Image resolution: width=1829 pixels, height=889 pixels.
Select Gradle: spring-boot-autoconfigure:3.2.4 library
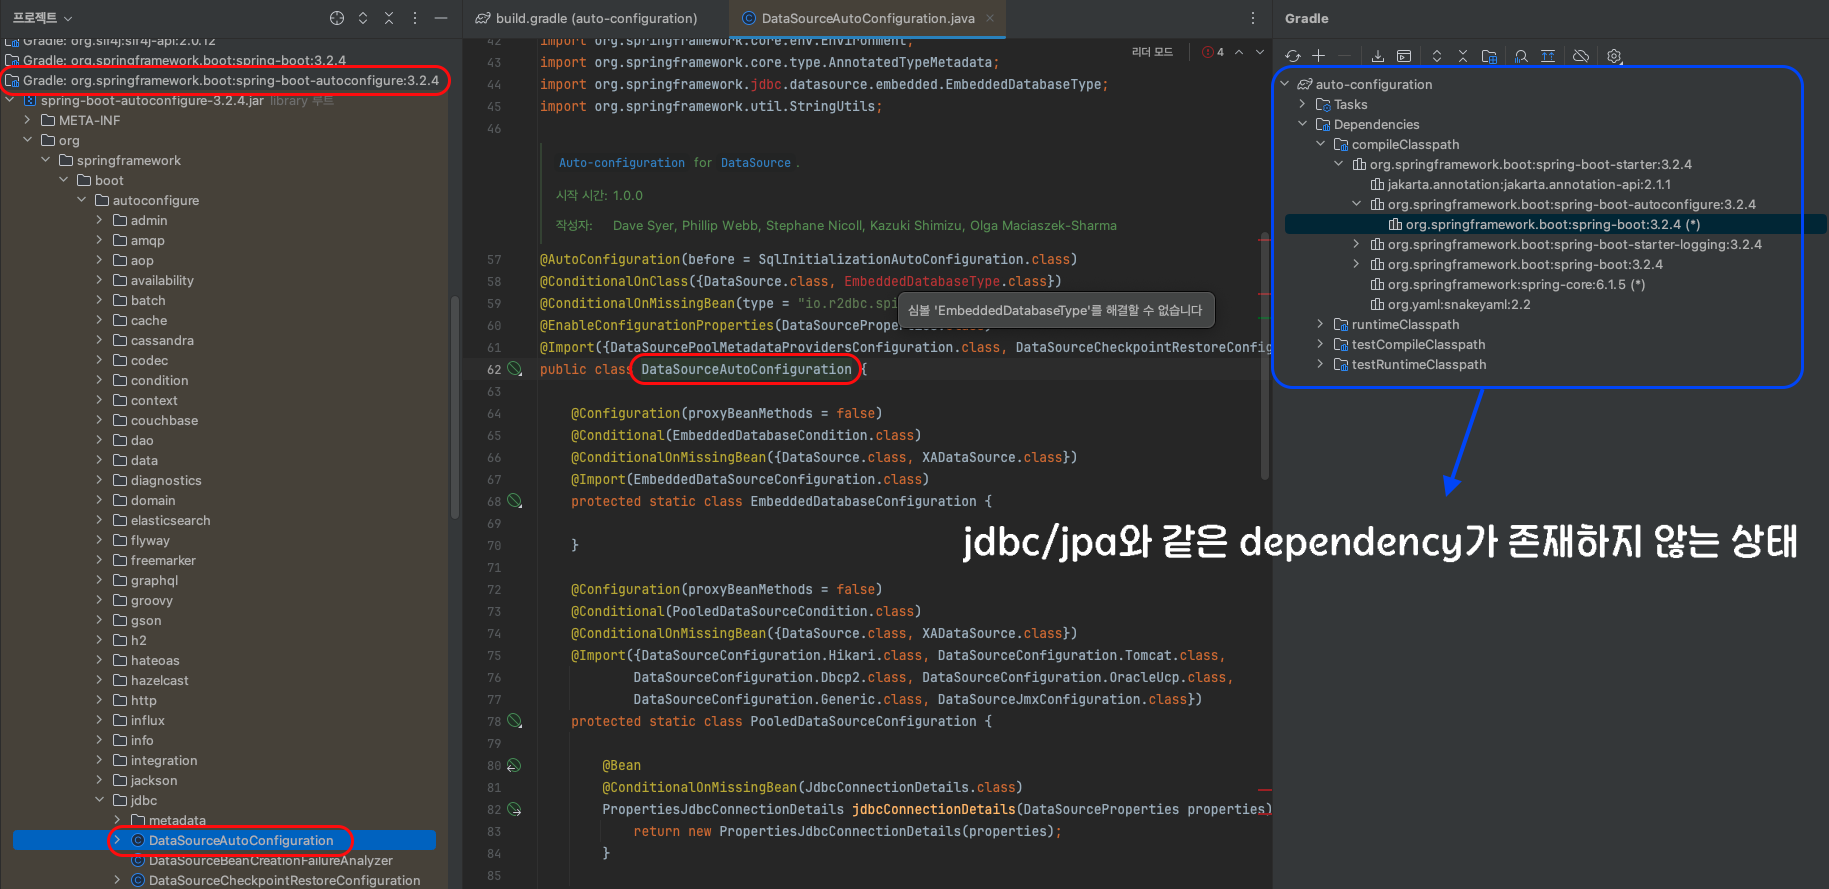pyautogui.click(x=230, y=80)
